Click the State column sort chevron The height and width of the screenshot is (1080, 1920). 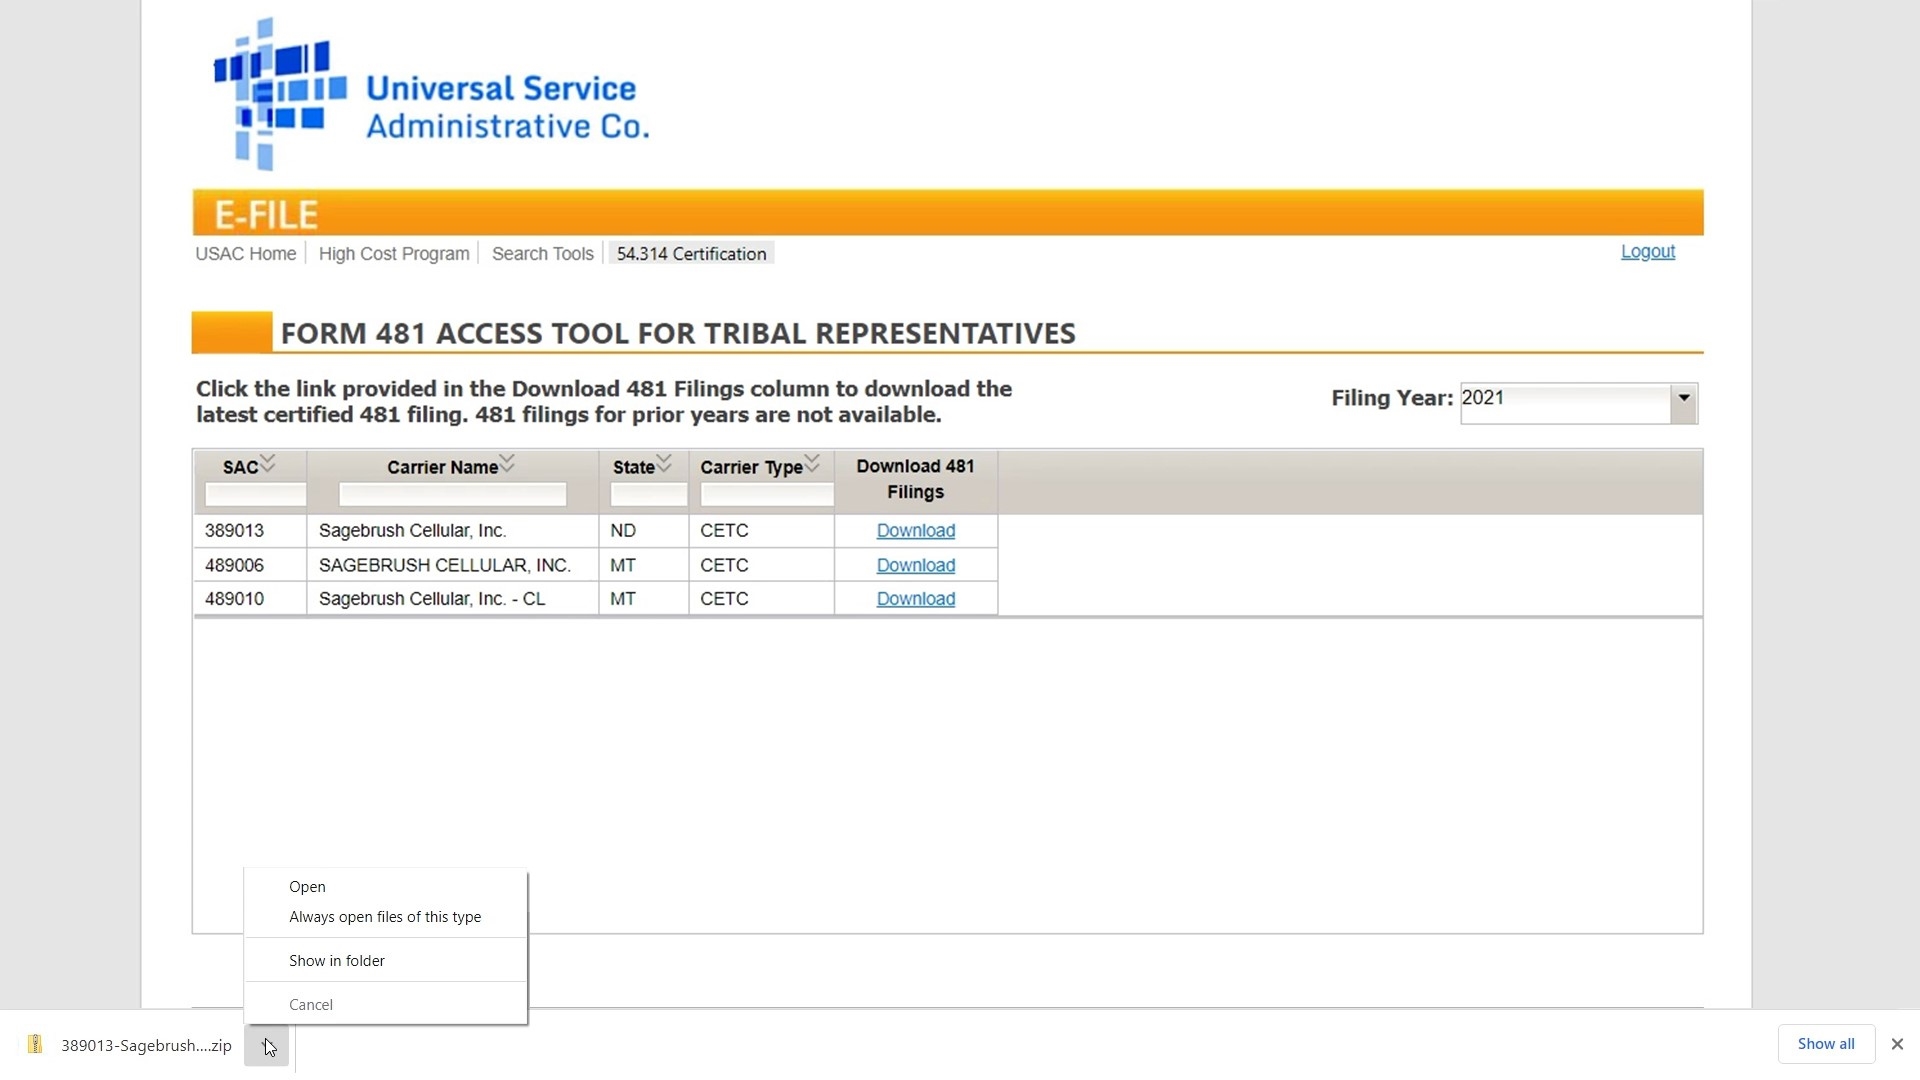coord(664,464)
